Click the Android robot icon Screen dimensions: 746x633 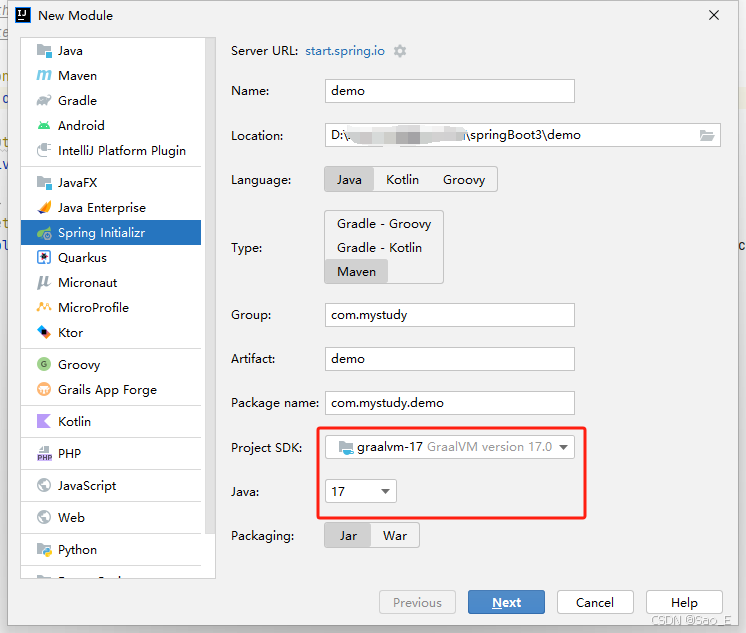(44, 126)
